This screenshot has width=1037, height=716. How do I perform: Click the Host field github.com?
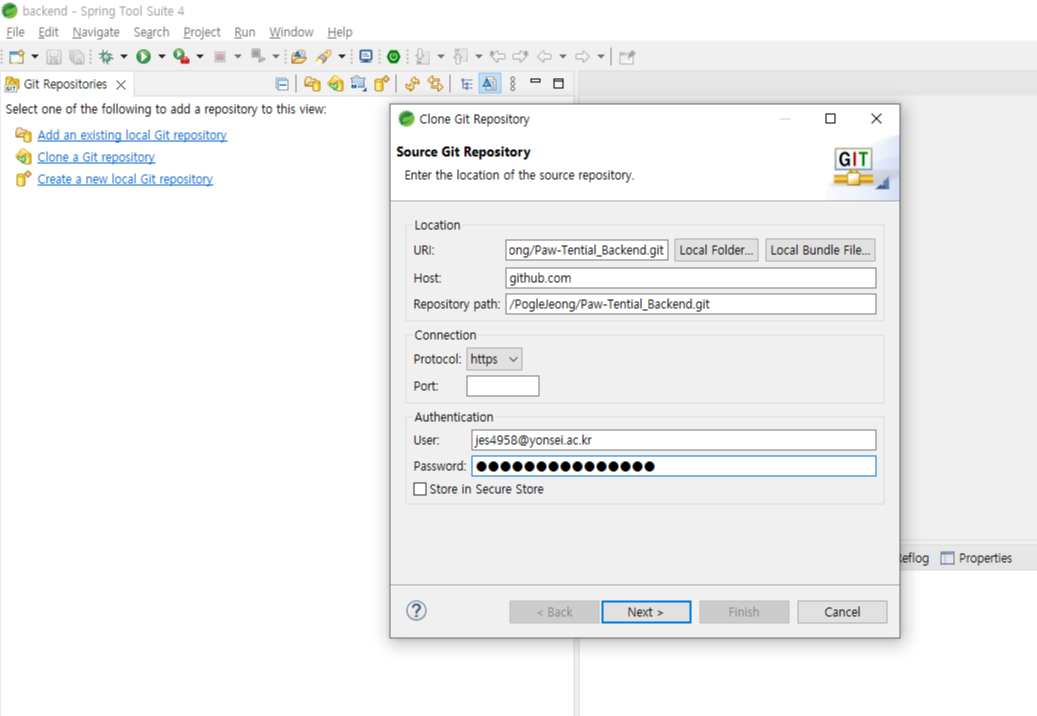[x=690, y=278]
